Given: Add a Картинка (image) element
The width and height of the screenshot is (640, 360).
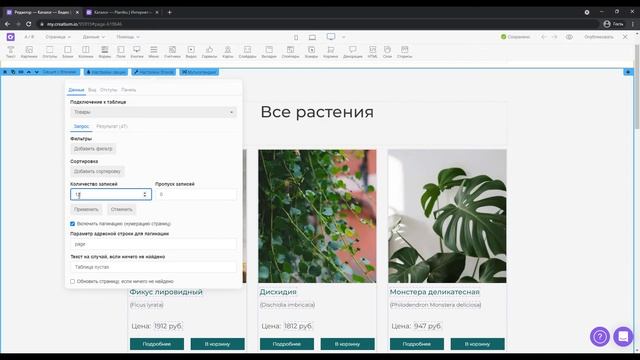Looking at the screenshot, I should click(29, 52).
